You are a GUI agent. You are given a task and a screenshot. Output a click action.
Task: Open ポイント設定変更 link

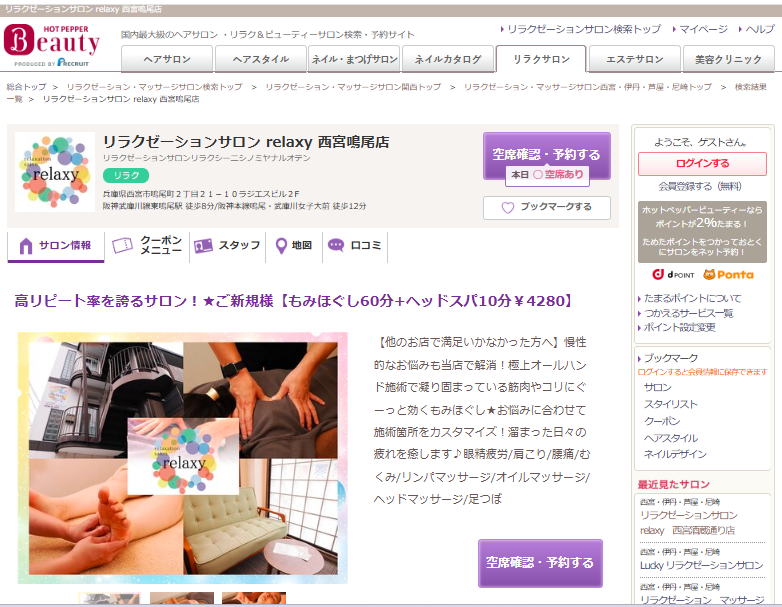[x=679, y=327]
